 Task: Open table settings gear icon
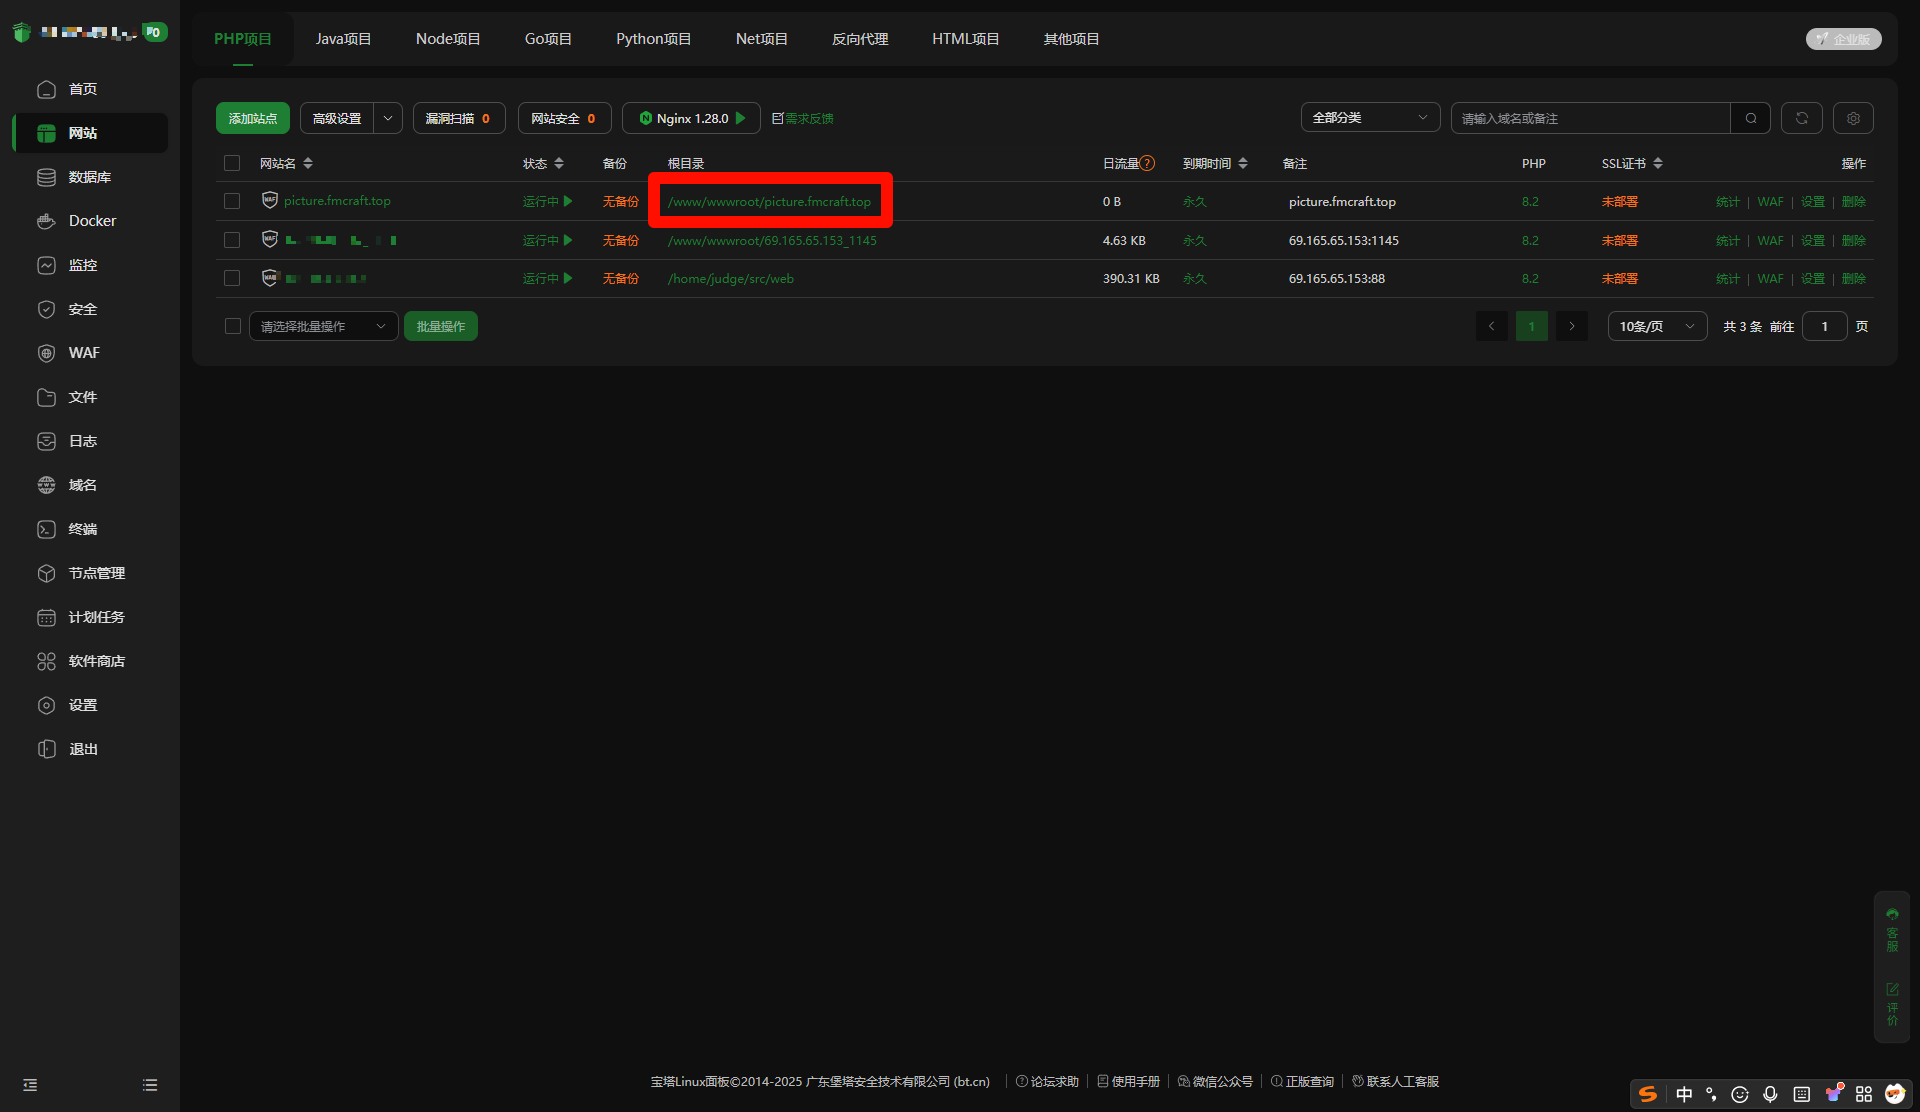1853,118
